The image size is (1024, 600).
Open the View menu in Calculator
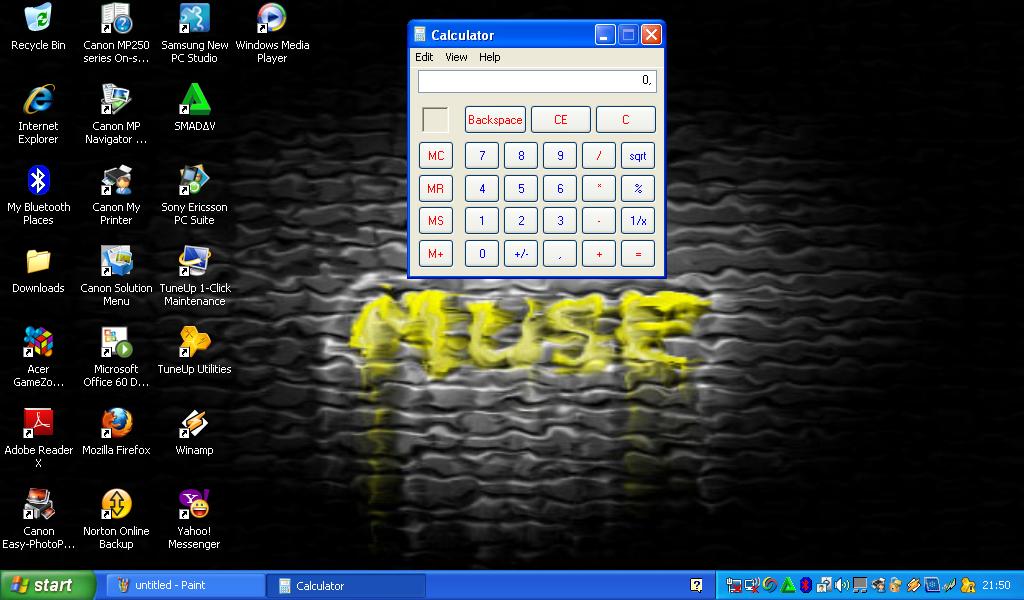[456, 57]
